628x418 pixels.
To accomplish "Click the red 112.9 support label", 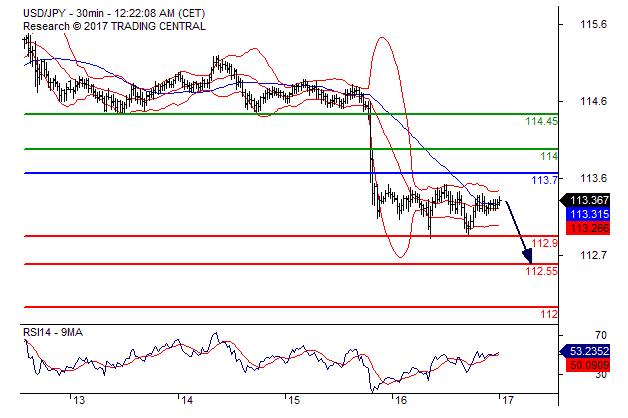I will click(x=544, y=243).
